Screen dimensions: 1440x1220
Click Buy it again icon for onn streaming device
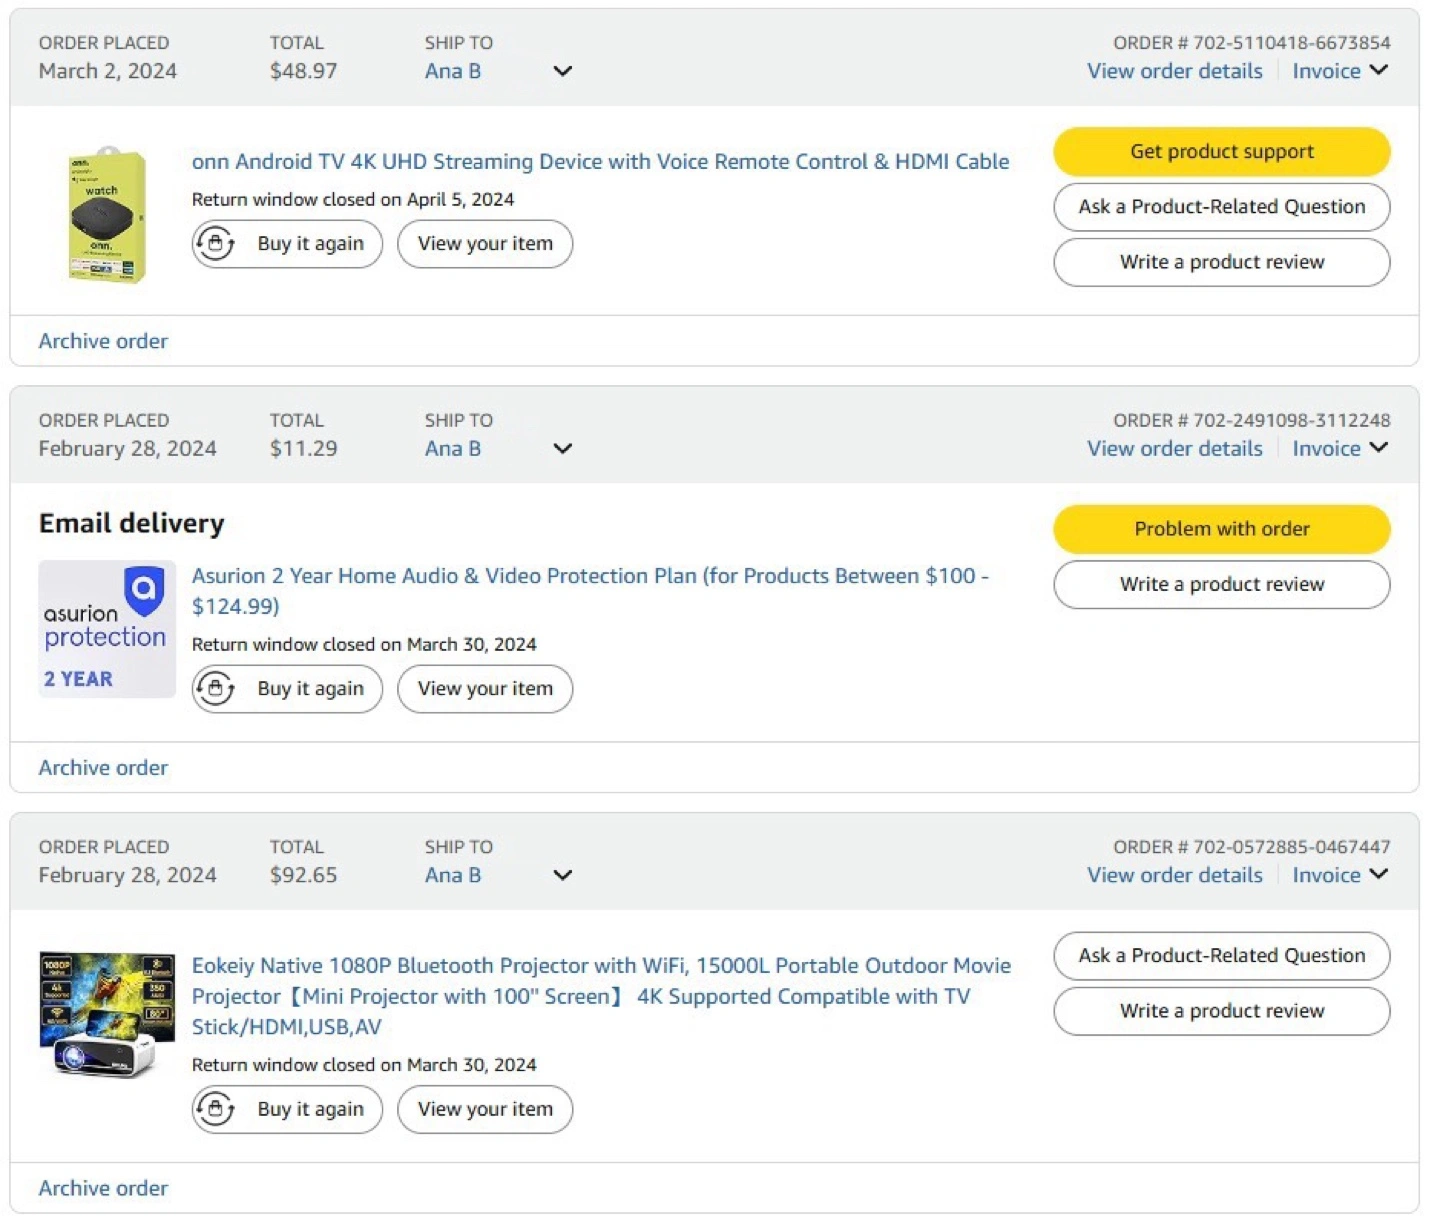(x=215, y=244)
